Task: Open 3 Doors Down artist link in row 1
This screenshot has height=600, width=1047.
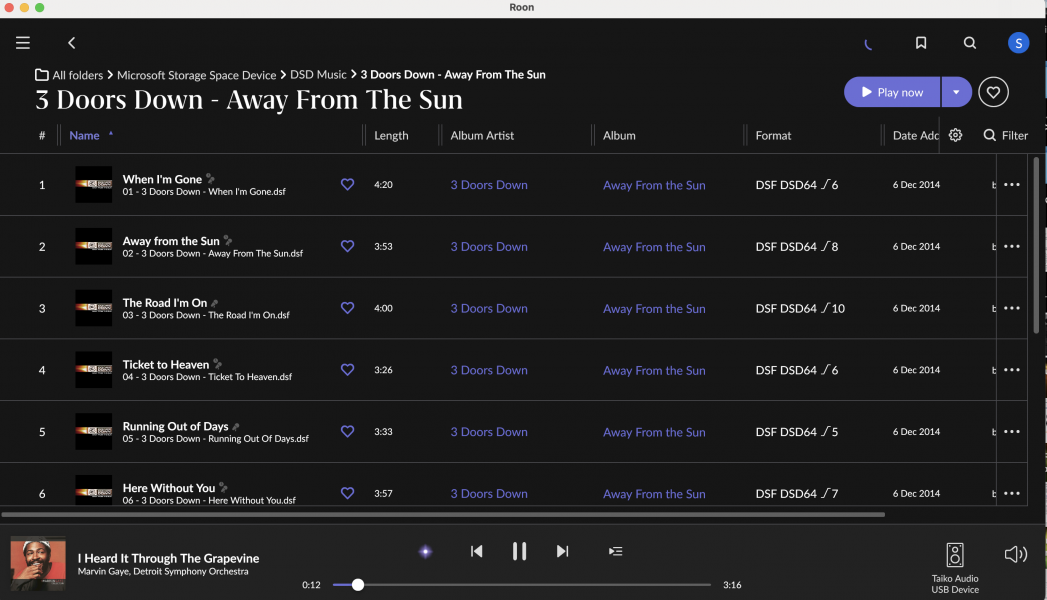Action: coord(489,185)
